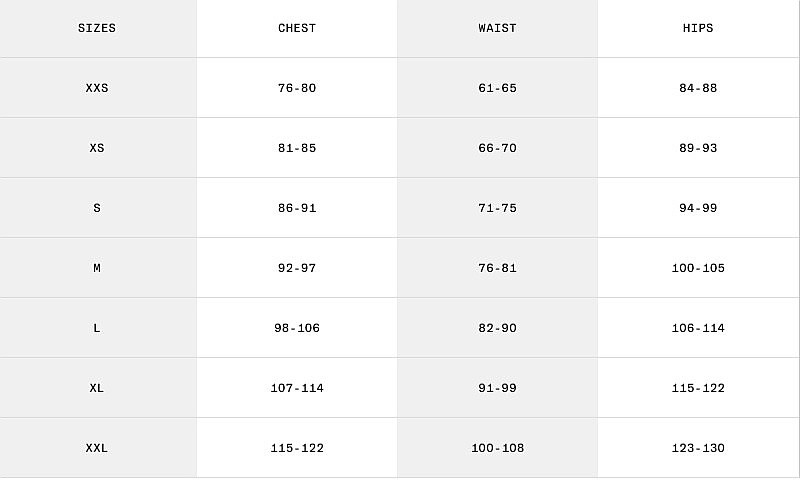The image size is (802, 484).
Task: Click the WAIST column header
Action: (x=497, y=28)
